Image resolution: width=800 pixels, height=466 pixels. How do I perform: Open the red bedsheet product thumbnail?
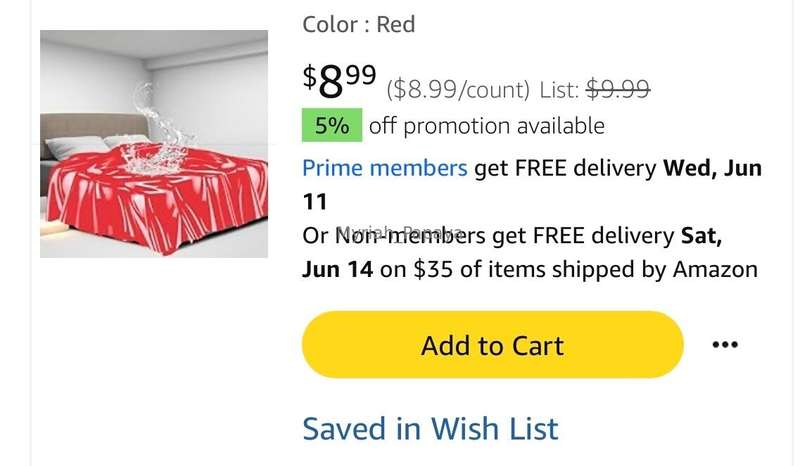(x=154, y=144)
